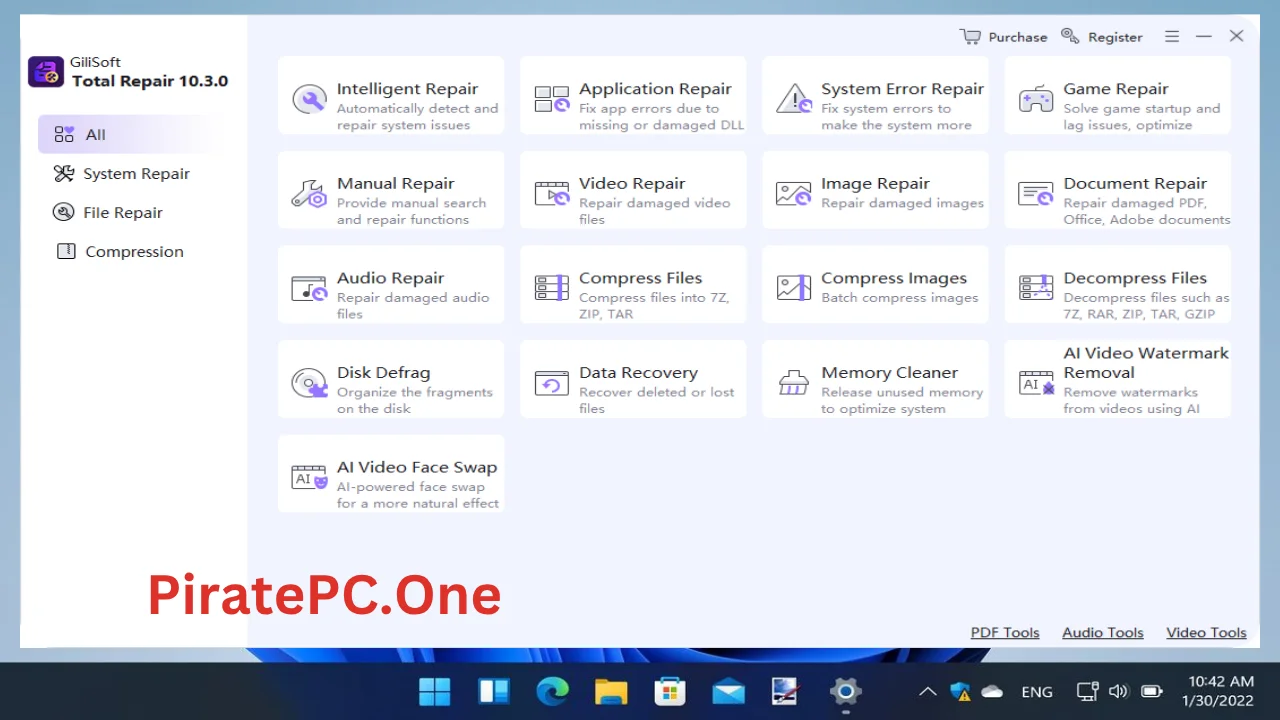The image size is (1280, 720).
Task: Select the System Error Repair warning icon
Action: [794, 99]
